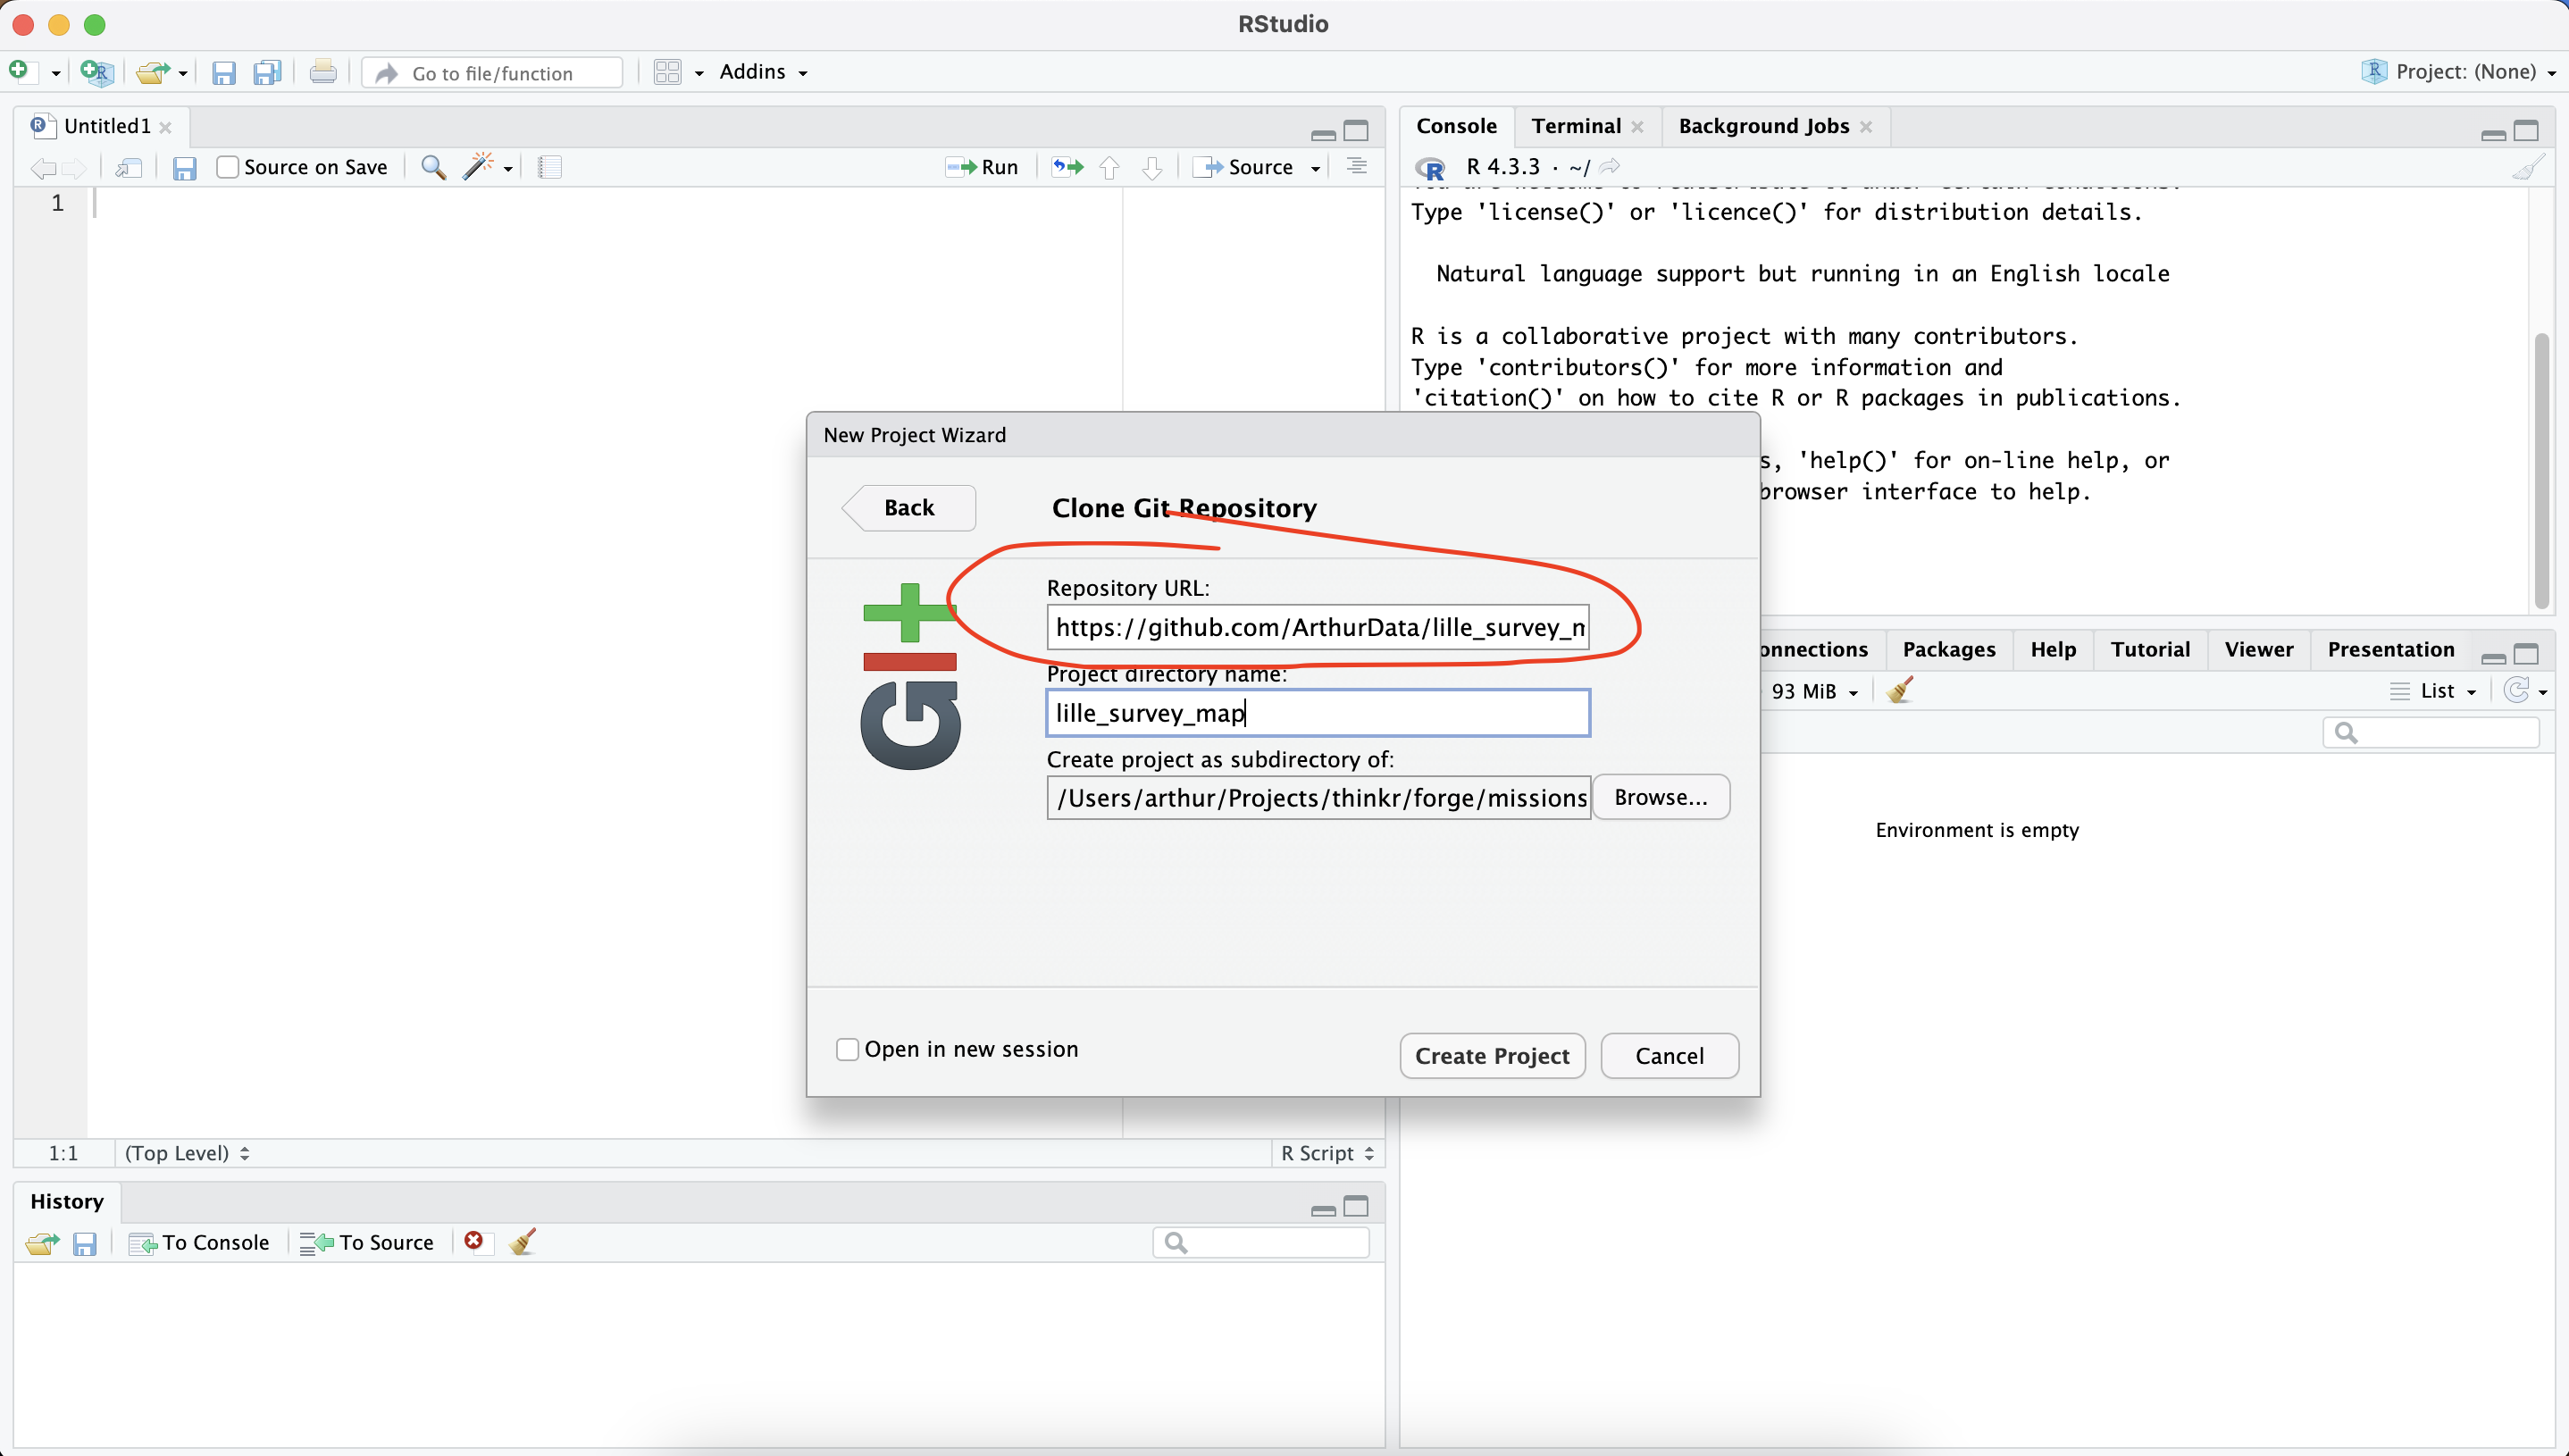2569x1456 pixels.
Task: Click the Clear console broom icon
Action: [2528, 167]
